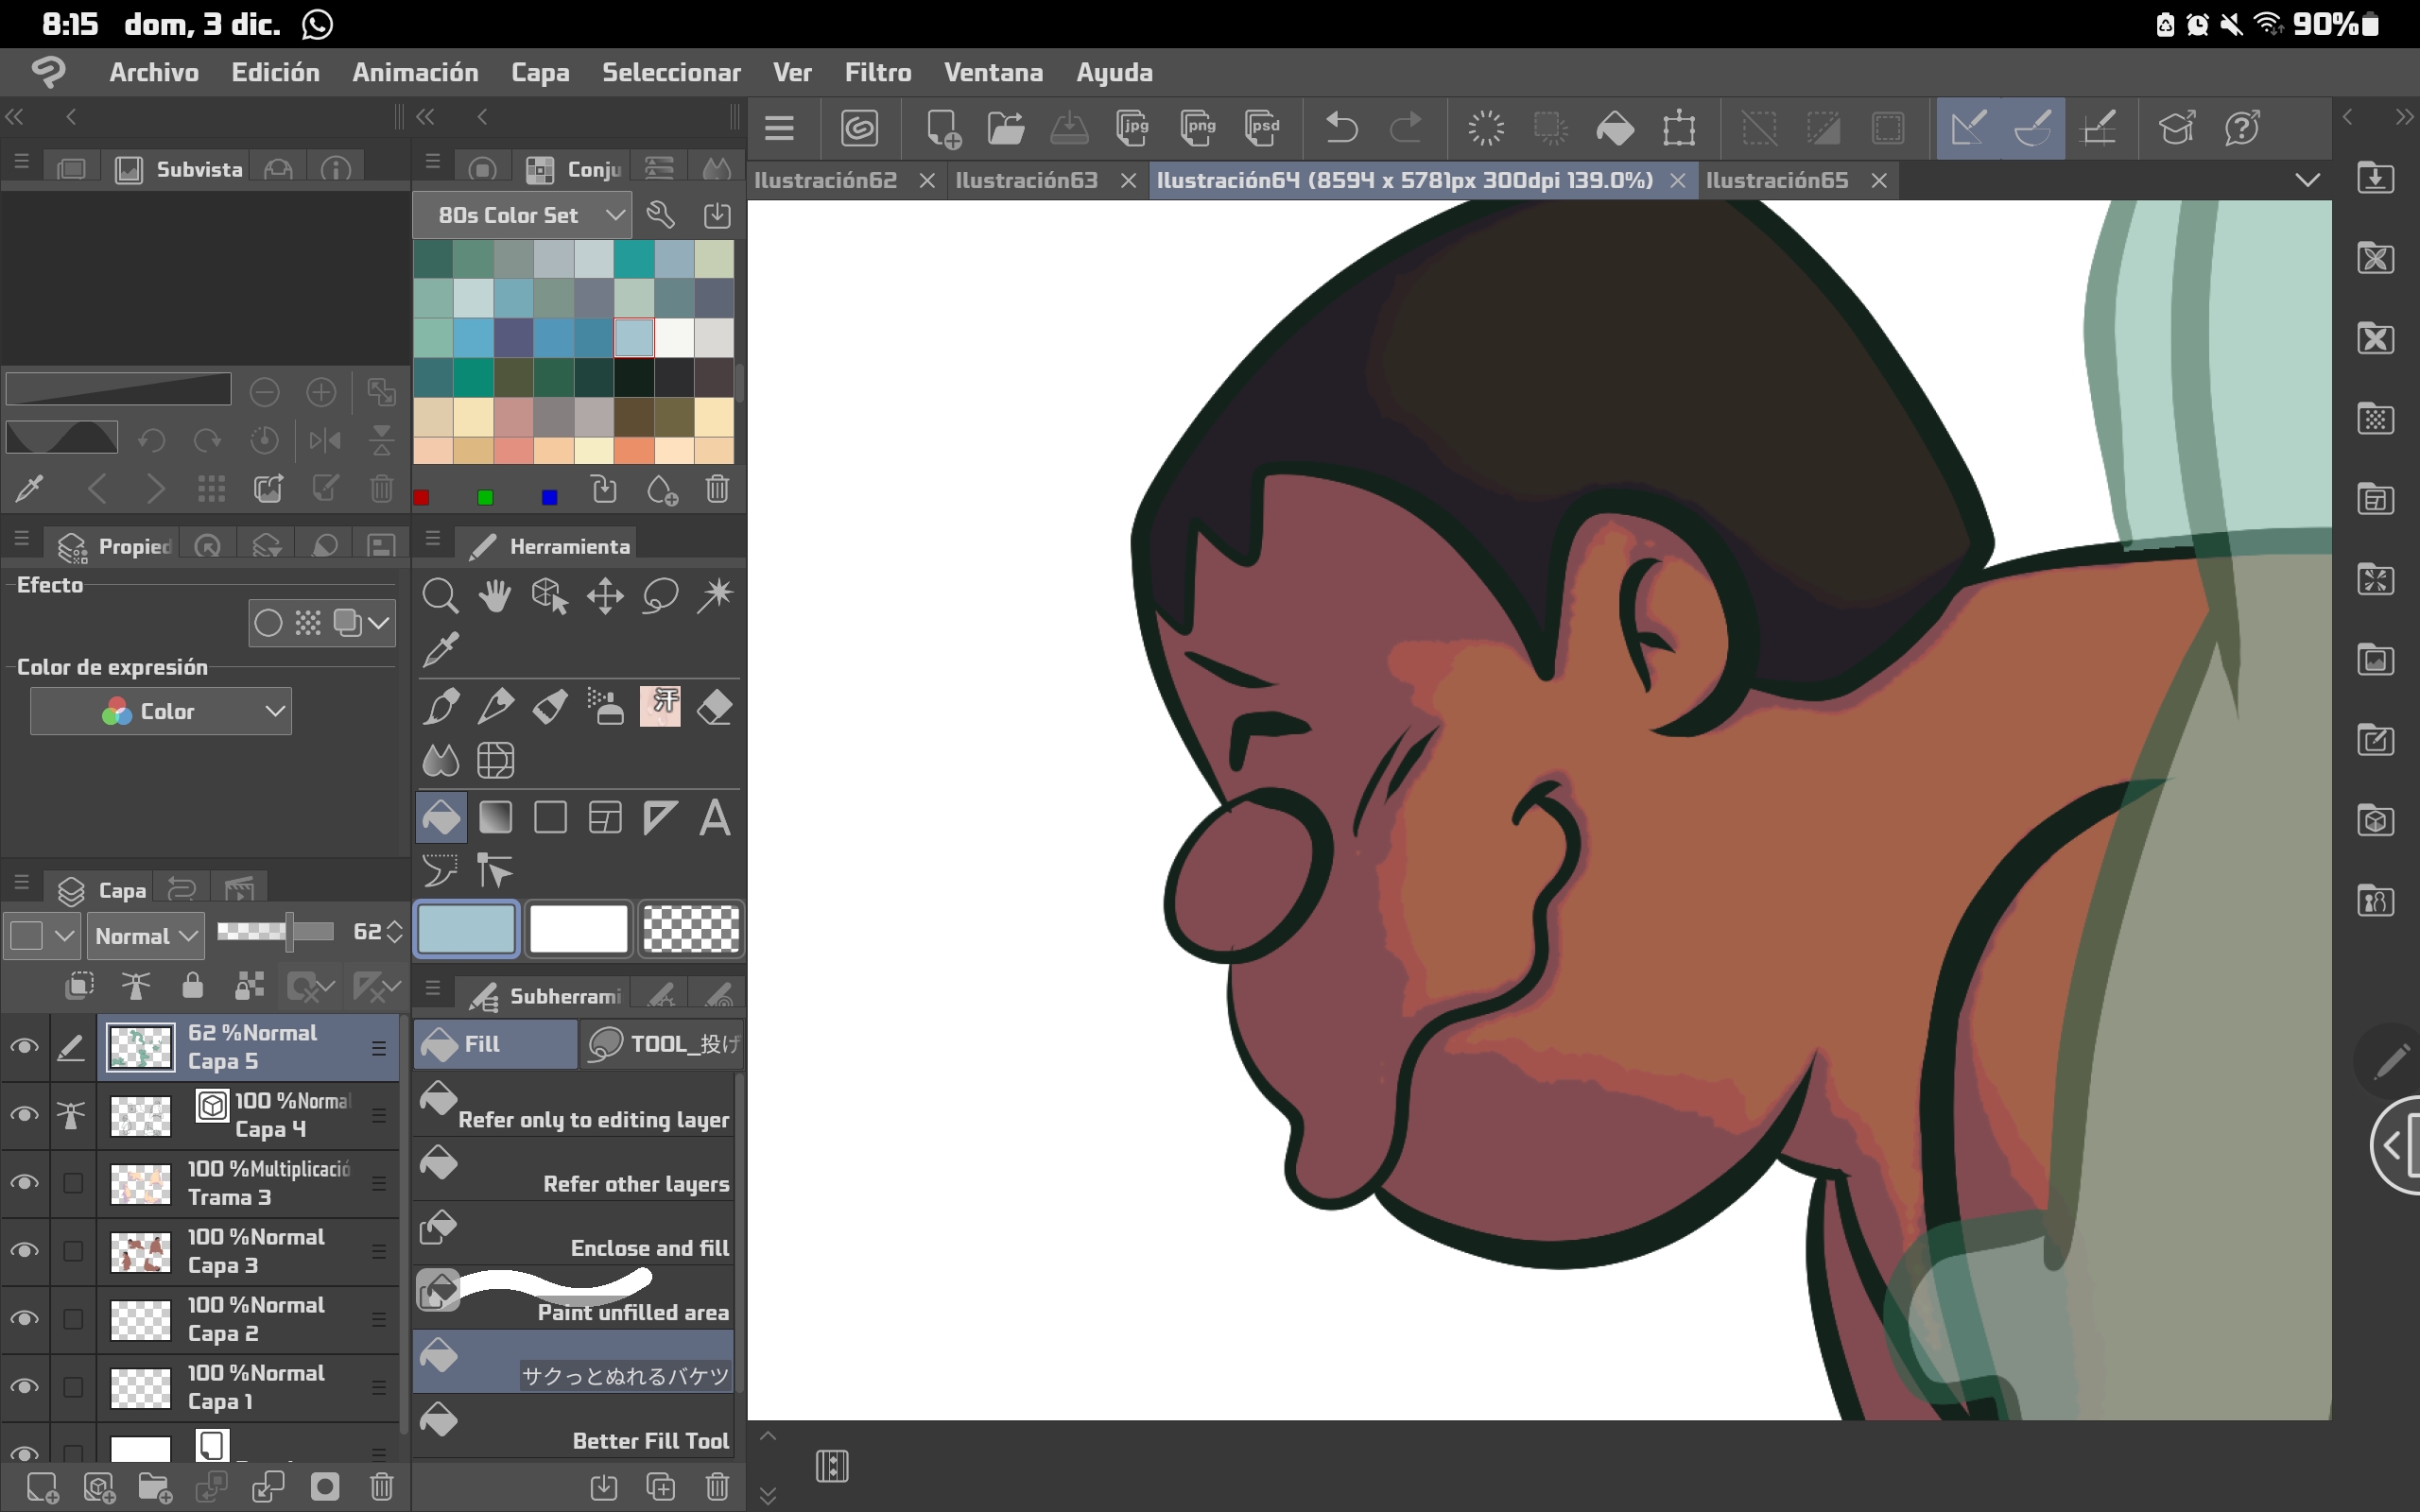Choose the Gradient tool
Screen dimensions: 2420x1512
[495, 818]
